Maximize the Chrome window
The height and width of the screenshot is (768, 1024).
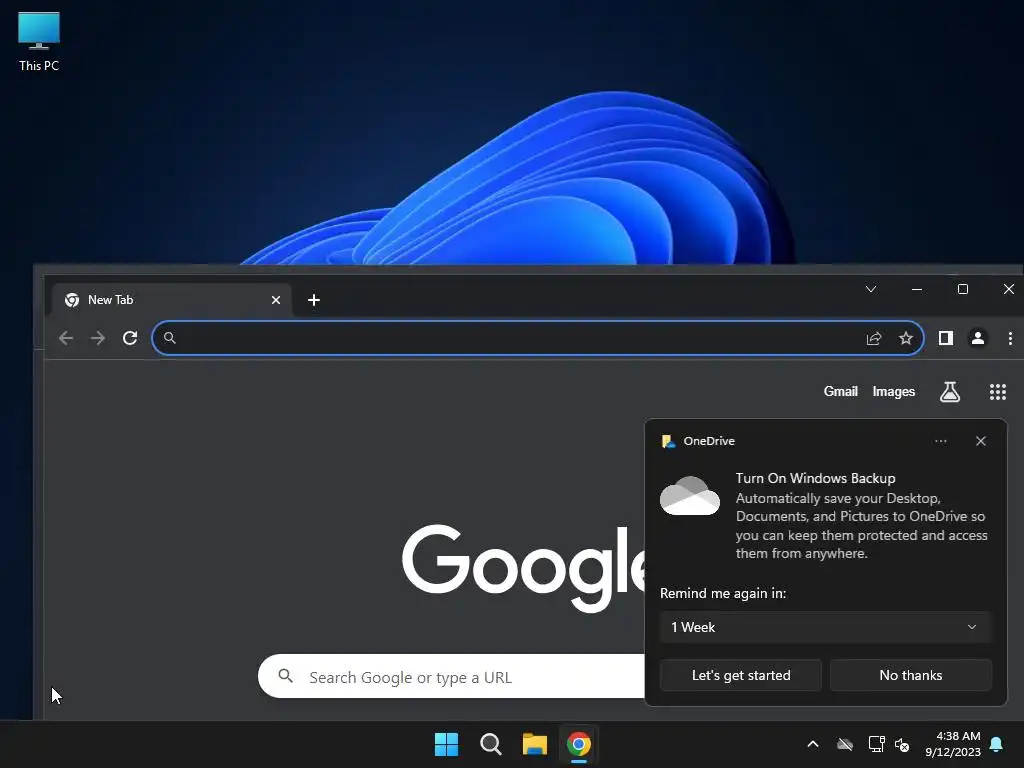963,289
